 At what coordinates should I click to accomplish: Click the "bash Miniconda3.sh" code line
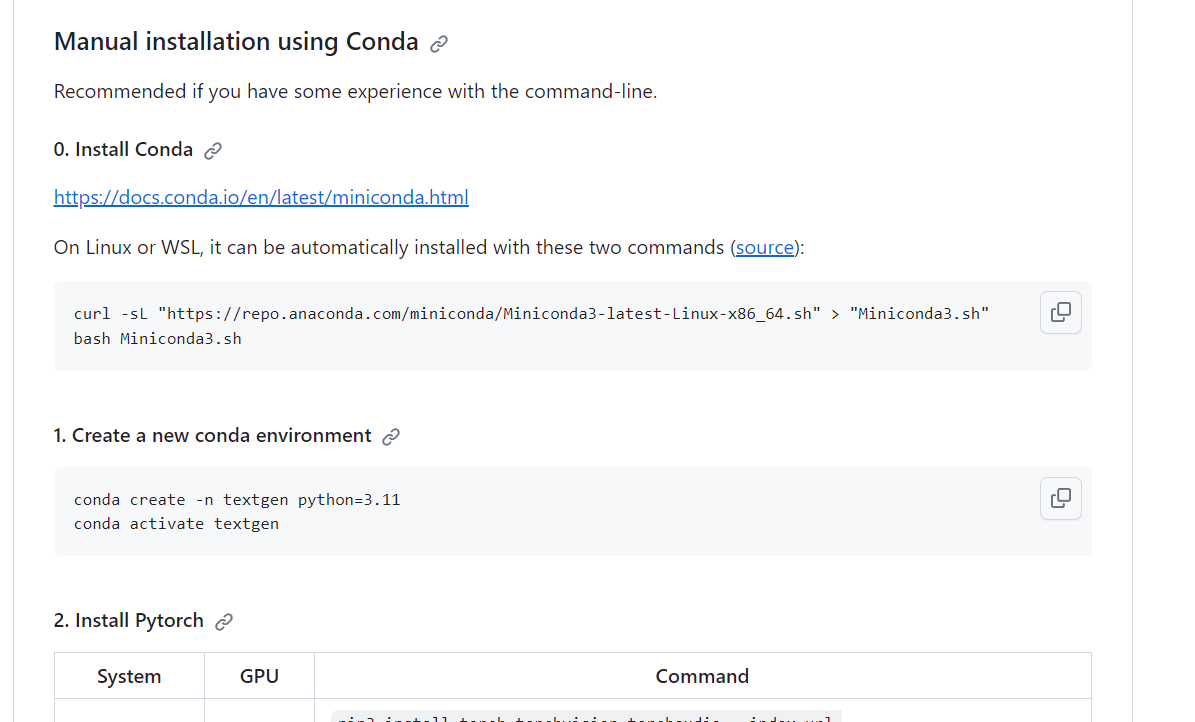click(157, 338)
